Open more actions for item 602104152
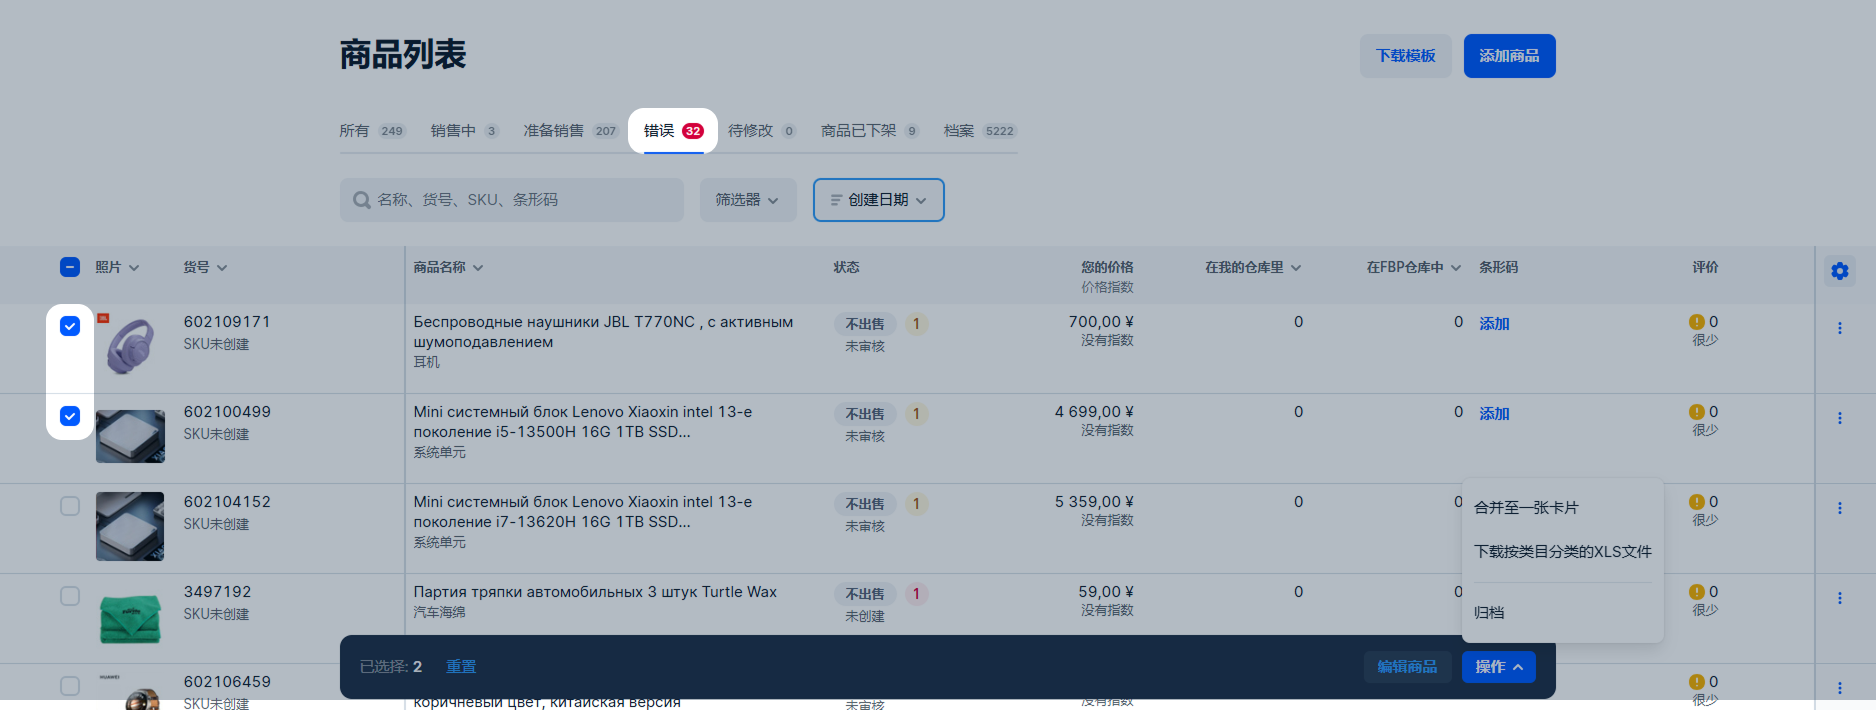The image size is (1876, 710). (1839, 508)
